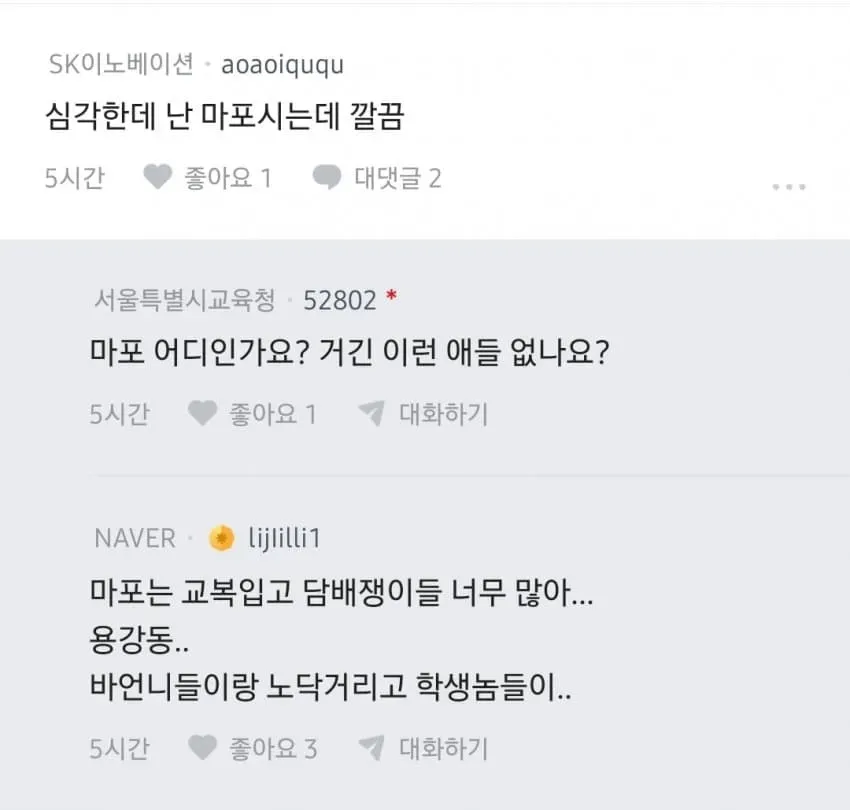Open the lijlilli1 username

pos(284,539)
